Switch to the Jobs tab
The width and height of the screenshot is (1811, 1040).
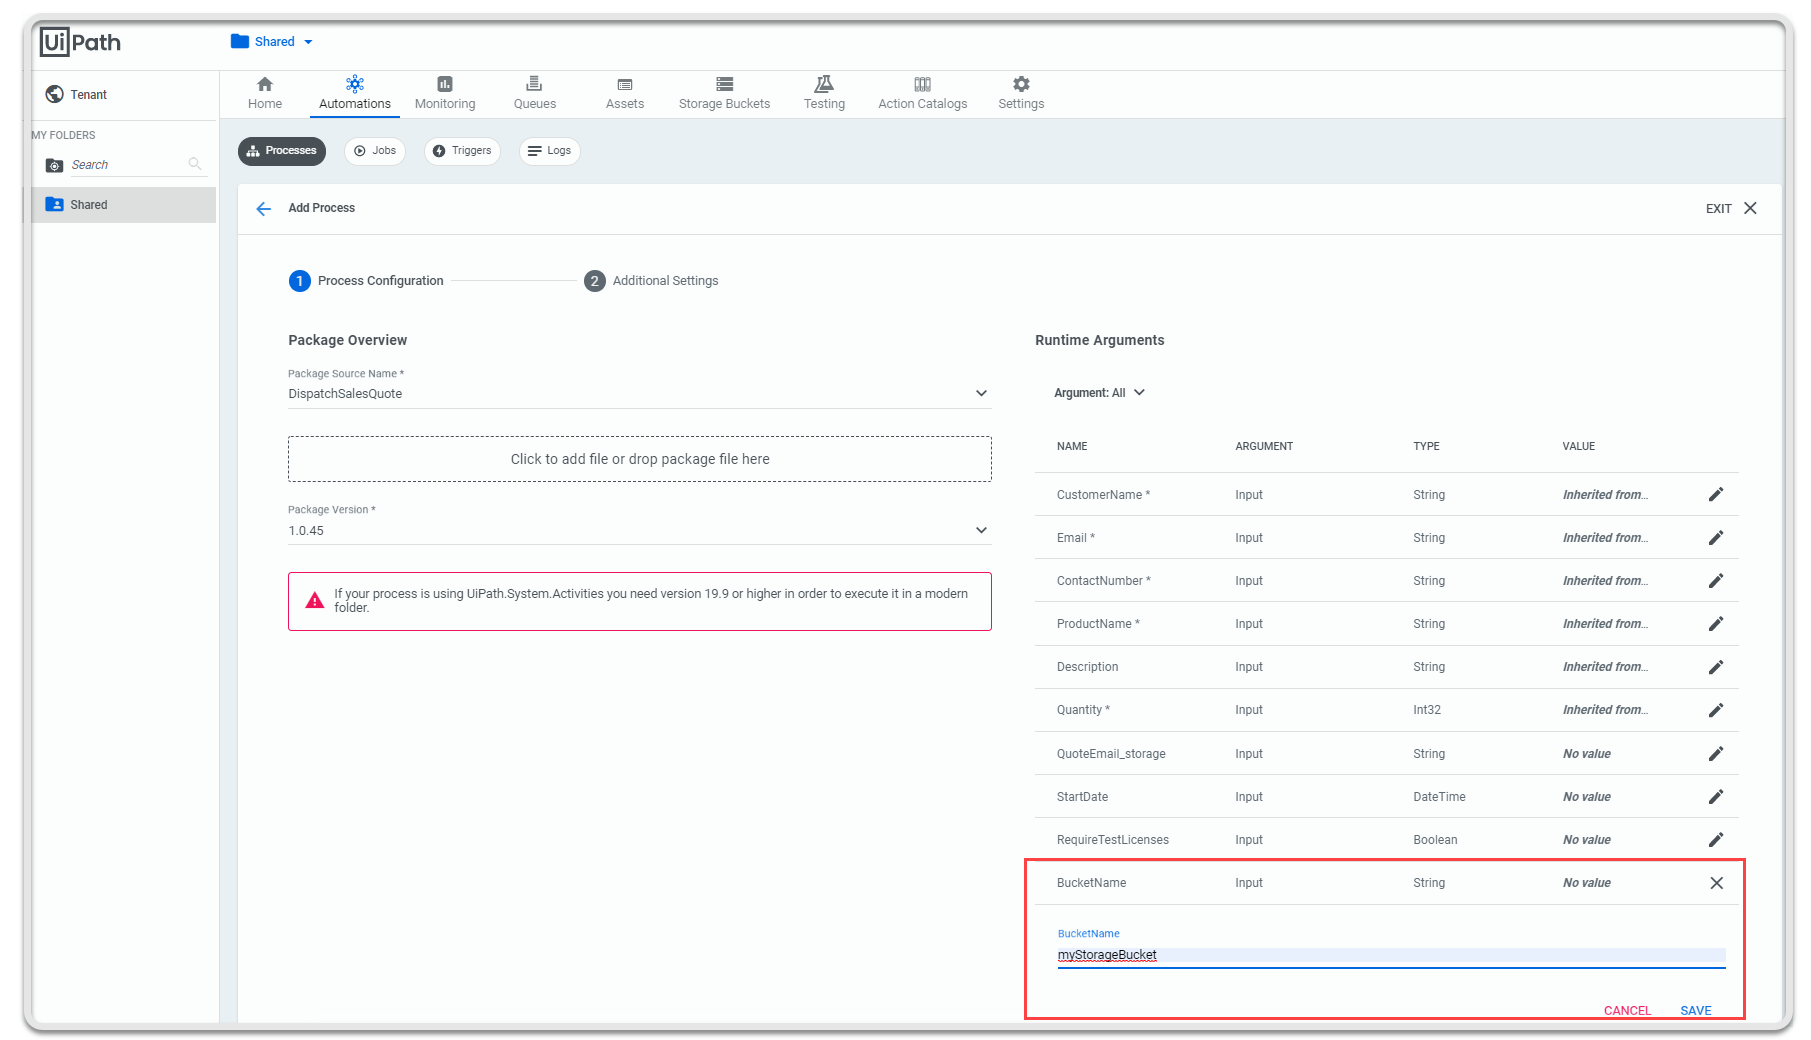click(375, 151)
